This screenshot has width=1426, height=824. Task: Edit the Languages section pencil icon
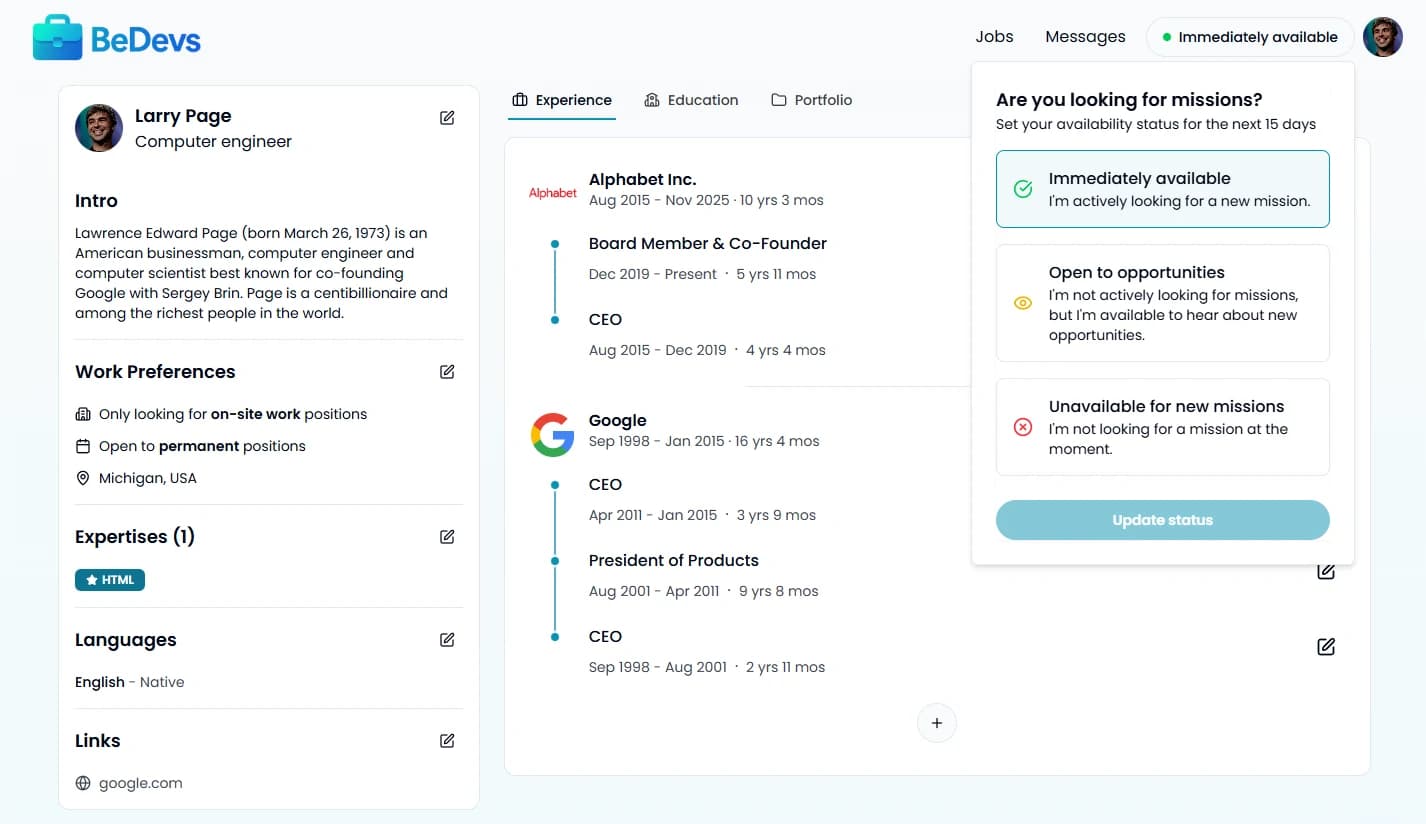point(447,639)
